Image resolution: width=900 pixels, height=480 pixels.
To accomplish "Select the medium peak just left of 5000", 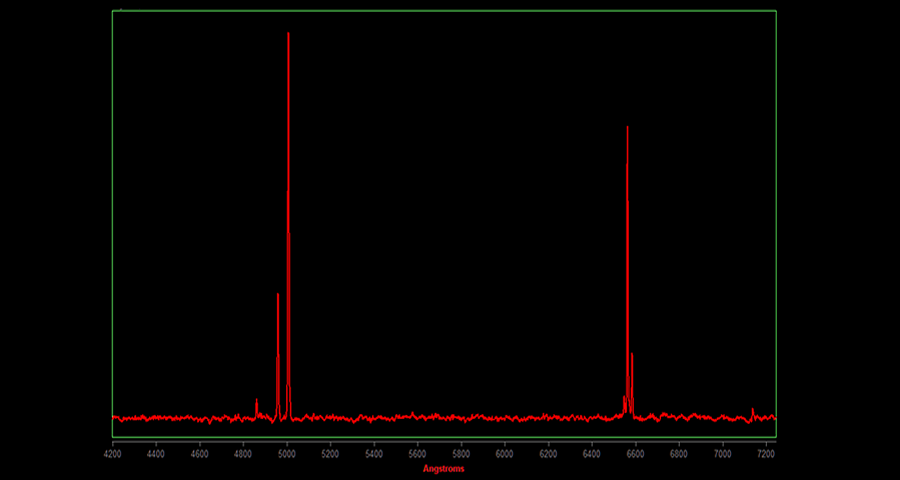I will (x=278, y=296).
